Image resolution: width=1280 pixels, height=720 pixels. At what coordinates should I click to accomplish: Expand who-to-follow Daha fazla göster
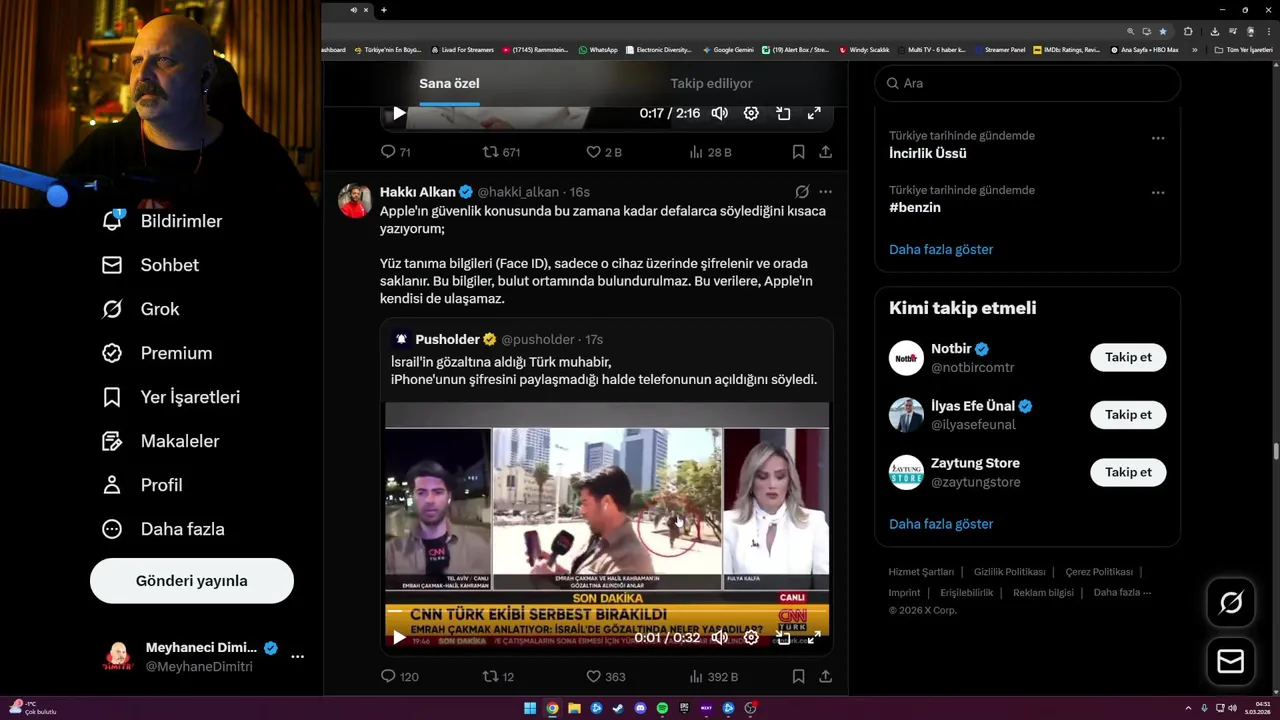click(941, 524)
